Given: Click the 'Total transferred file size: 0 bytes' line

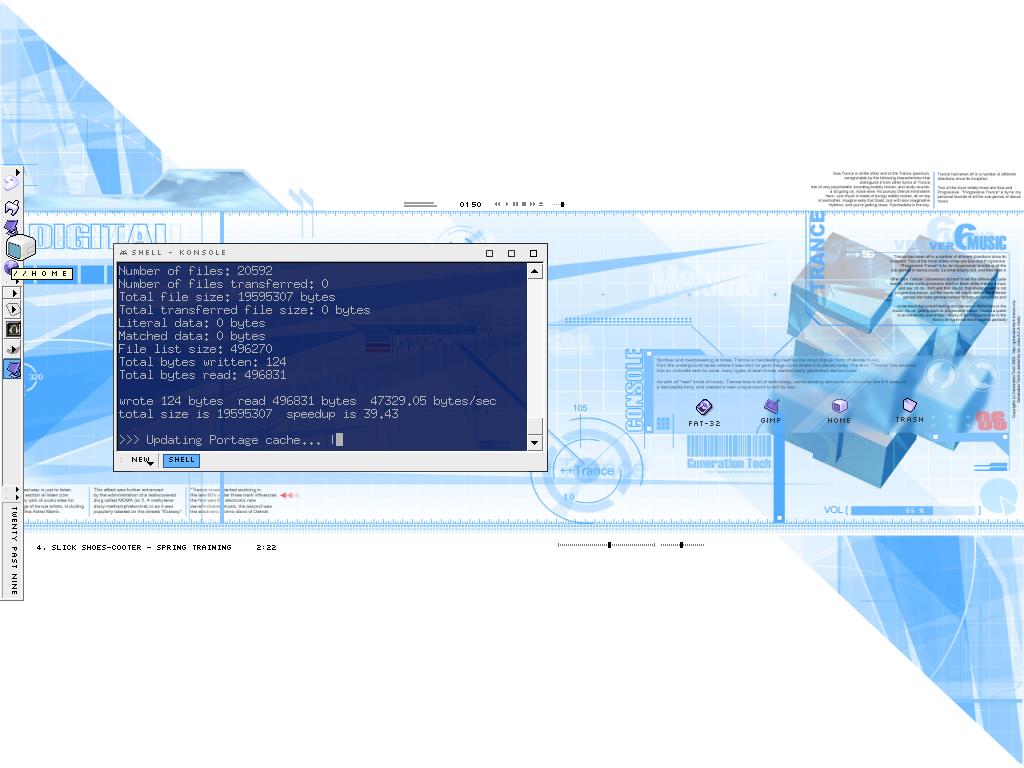Looking at the screenshot, I should [244, 310].
